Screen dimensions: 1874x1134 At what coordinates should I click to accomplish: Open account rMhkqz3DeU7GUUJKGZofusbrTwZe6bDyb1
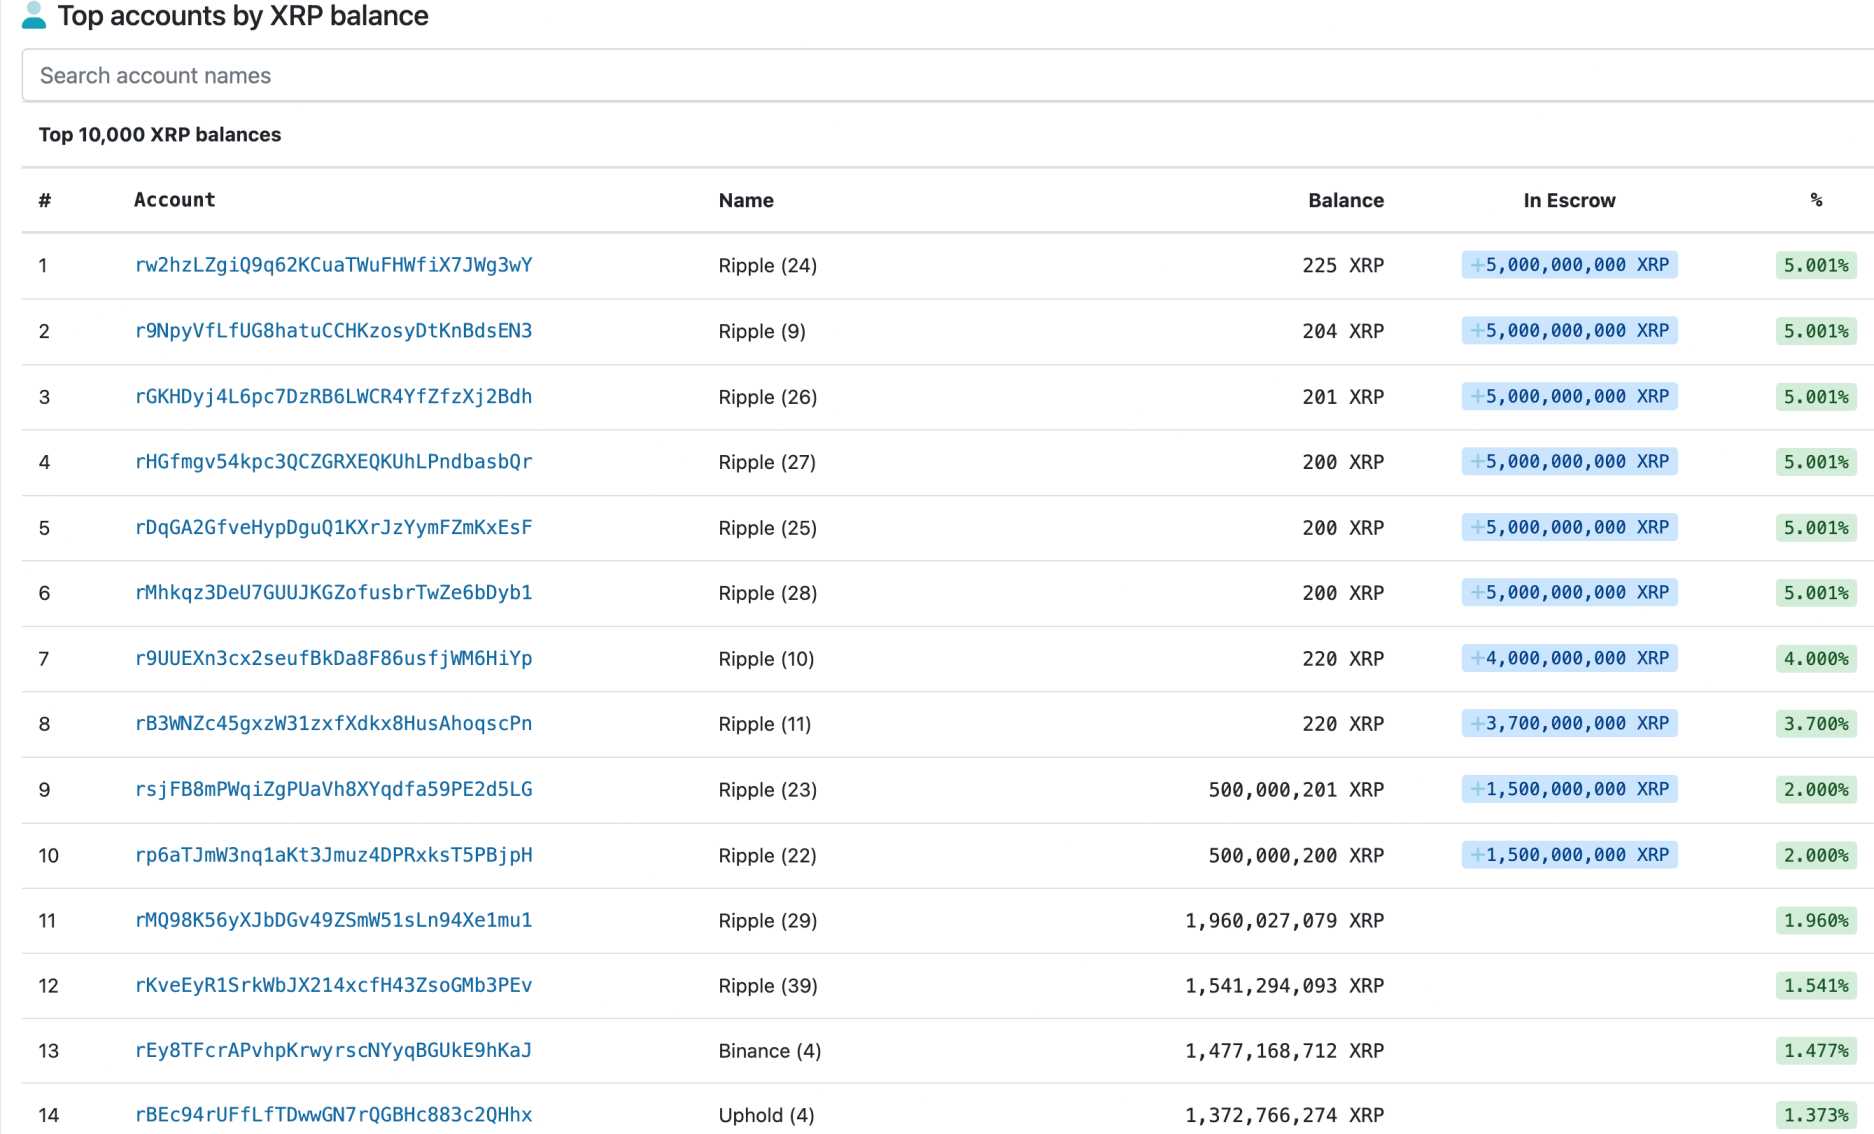pyautogui.click(x=333, y=593)
